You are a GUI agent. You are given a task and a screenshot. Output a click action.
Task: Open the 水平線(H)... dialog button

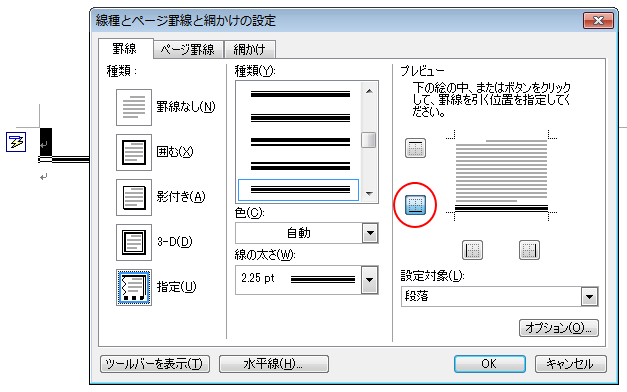(x=274, y=364)
